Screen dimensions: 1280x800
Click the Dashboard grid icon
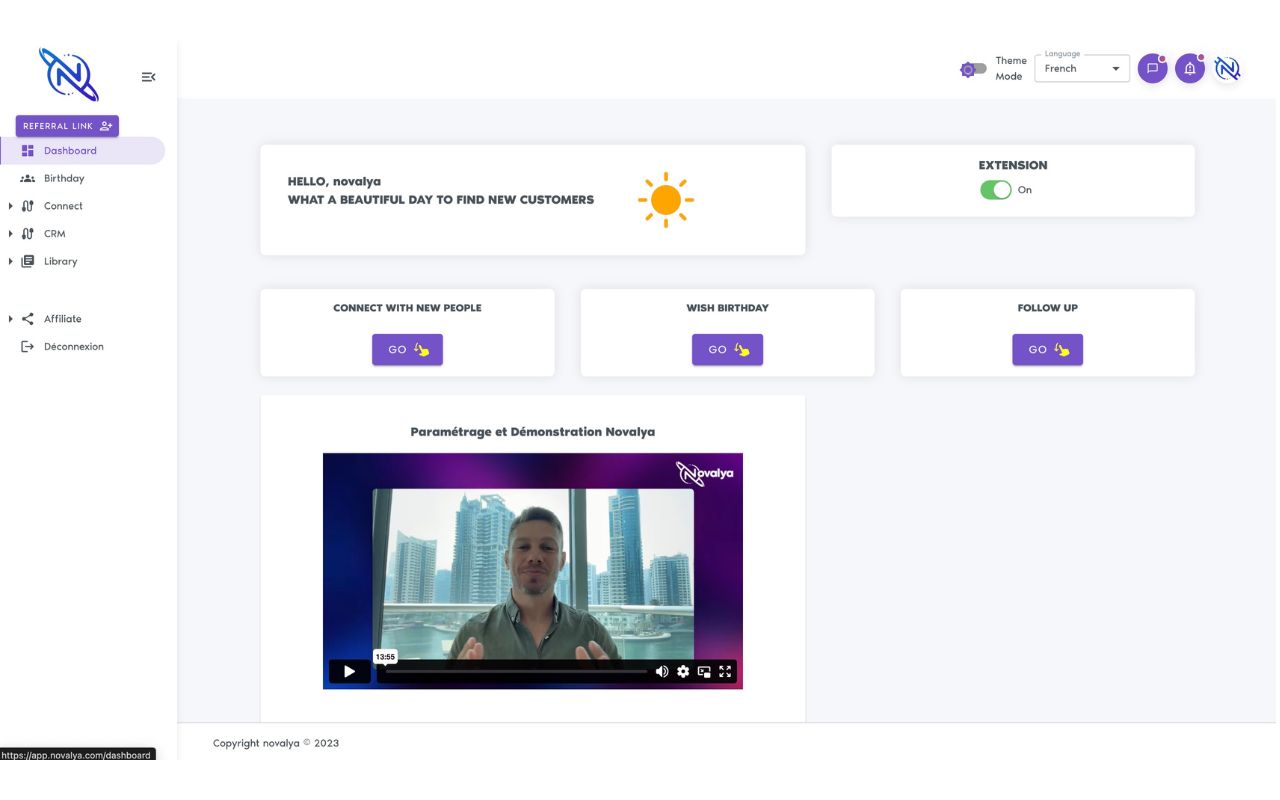coord(28,151)
